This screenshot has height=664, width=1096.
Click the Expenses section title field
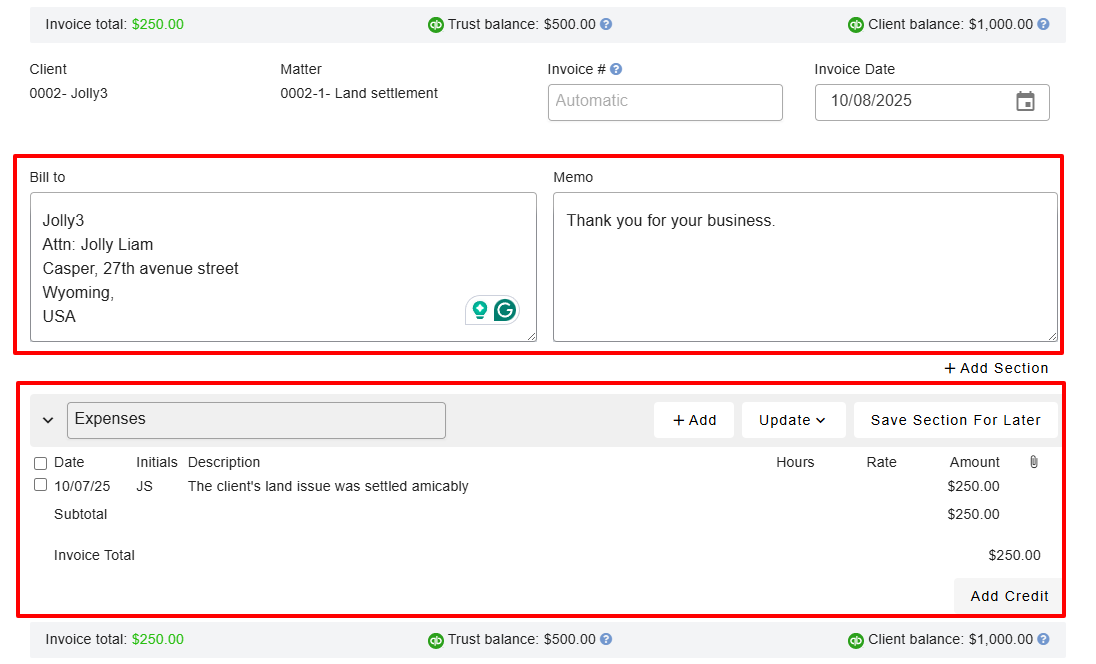(256, 420)
